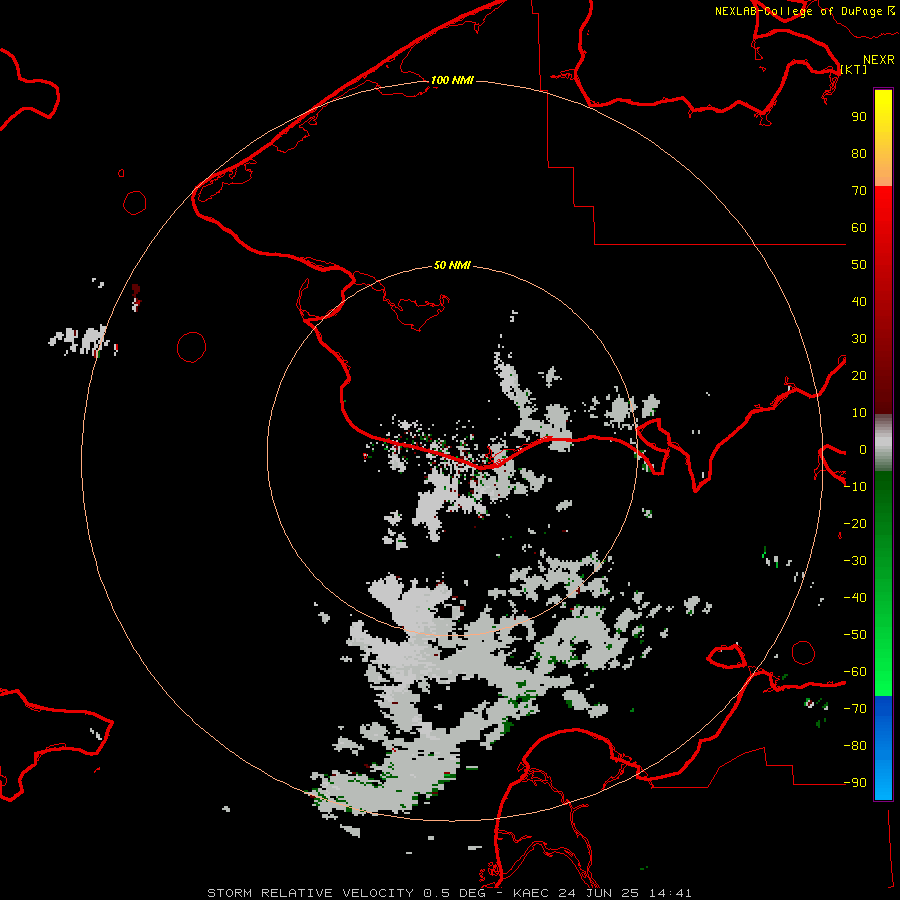Click the 90 value on the velocity scale
900x900 pixels.
pos(859,117)
